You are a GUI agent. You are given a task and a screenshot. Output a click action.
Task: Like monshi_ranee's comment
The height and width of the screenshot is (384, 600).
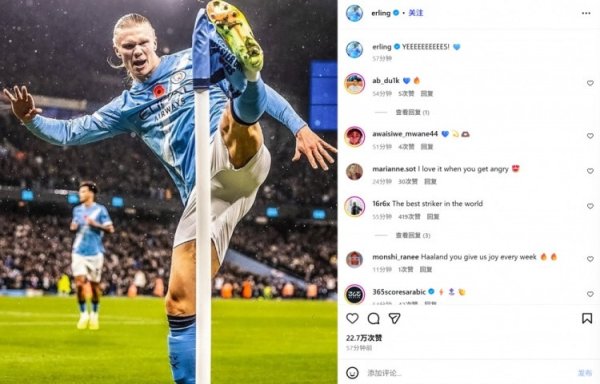590,259
